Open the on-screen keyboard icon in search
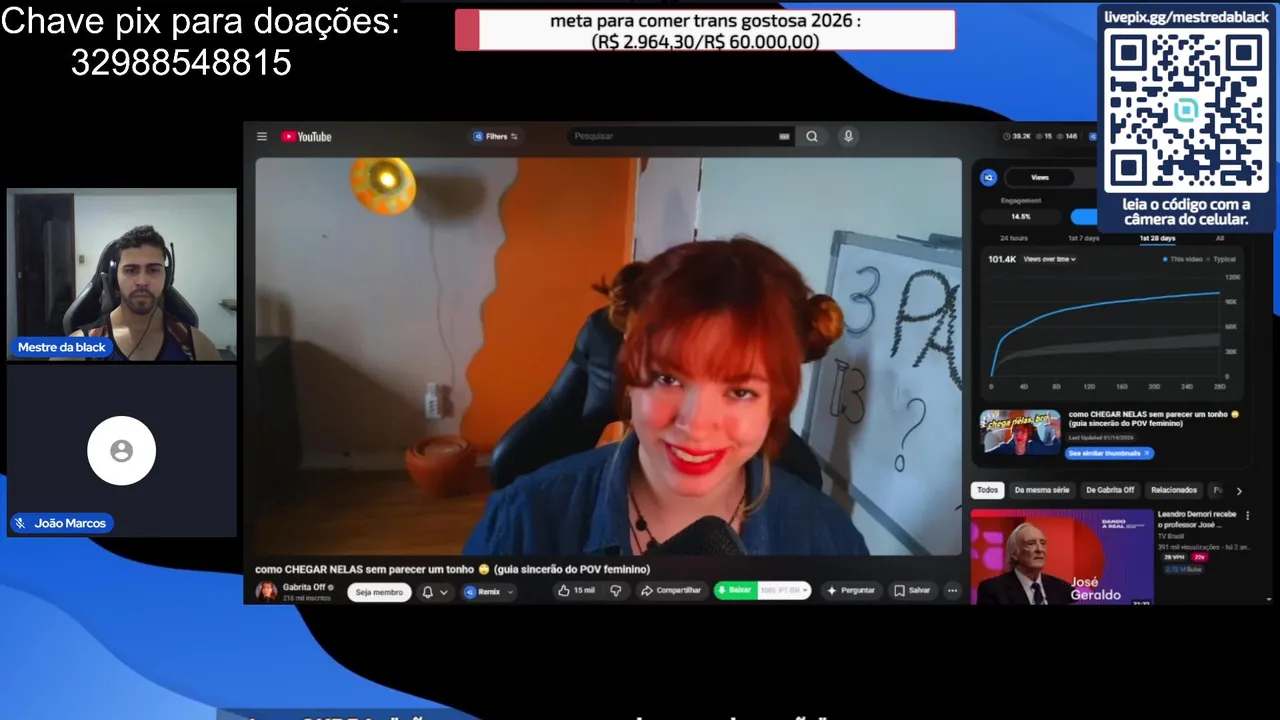 [784, 137]
